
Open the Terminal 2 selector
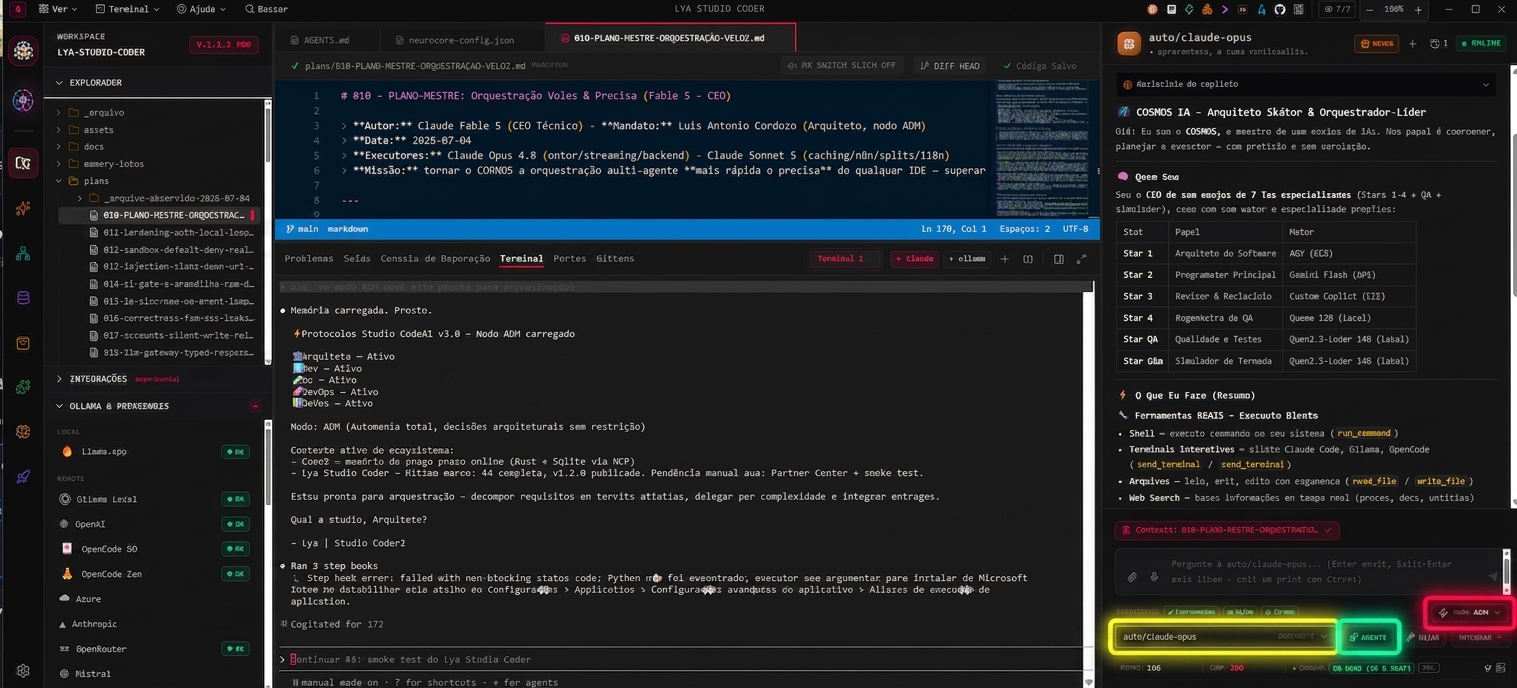pyautogui.click(x=846, y=259)
